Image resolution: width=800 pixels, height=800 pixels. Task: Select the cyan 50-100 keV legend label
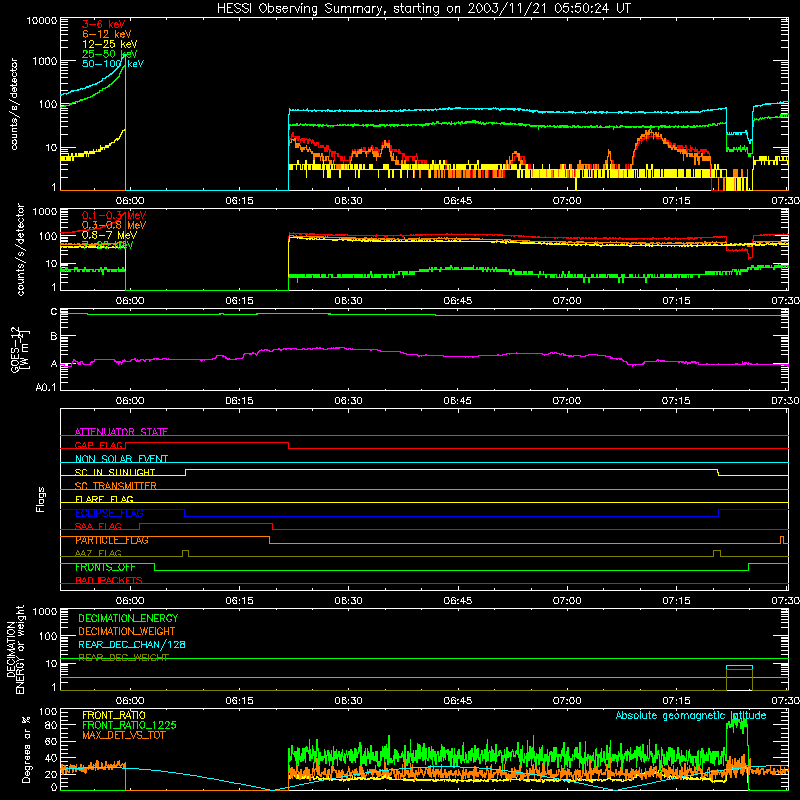[x=113, y=64]
